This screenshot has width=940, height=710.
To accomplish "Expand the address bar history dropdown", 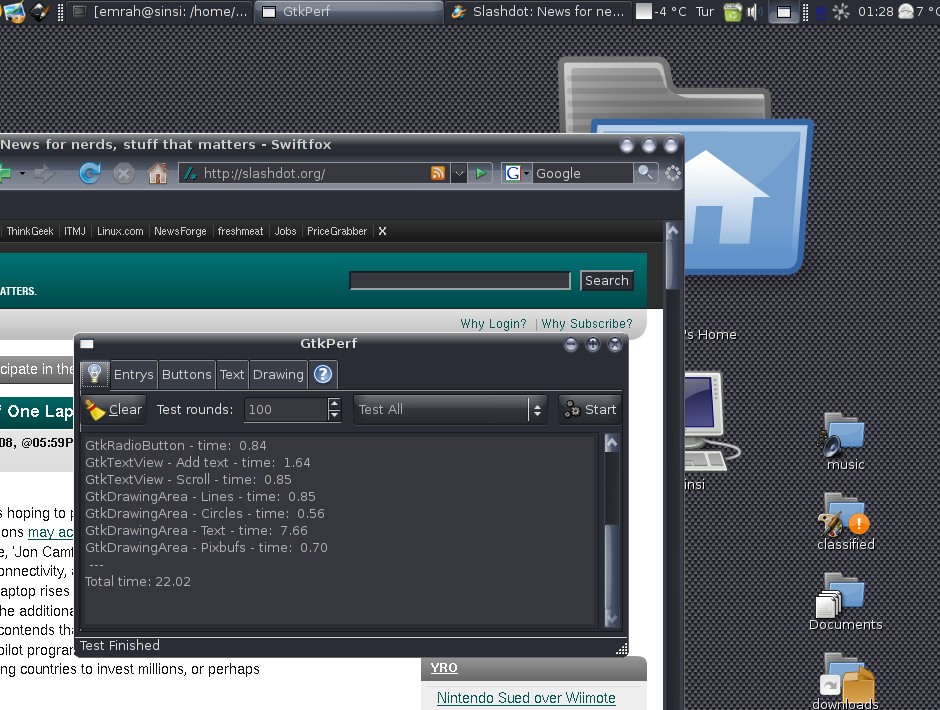I will point(459,174).
